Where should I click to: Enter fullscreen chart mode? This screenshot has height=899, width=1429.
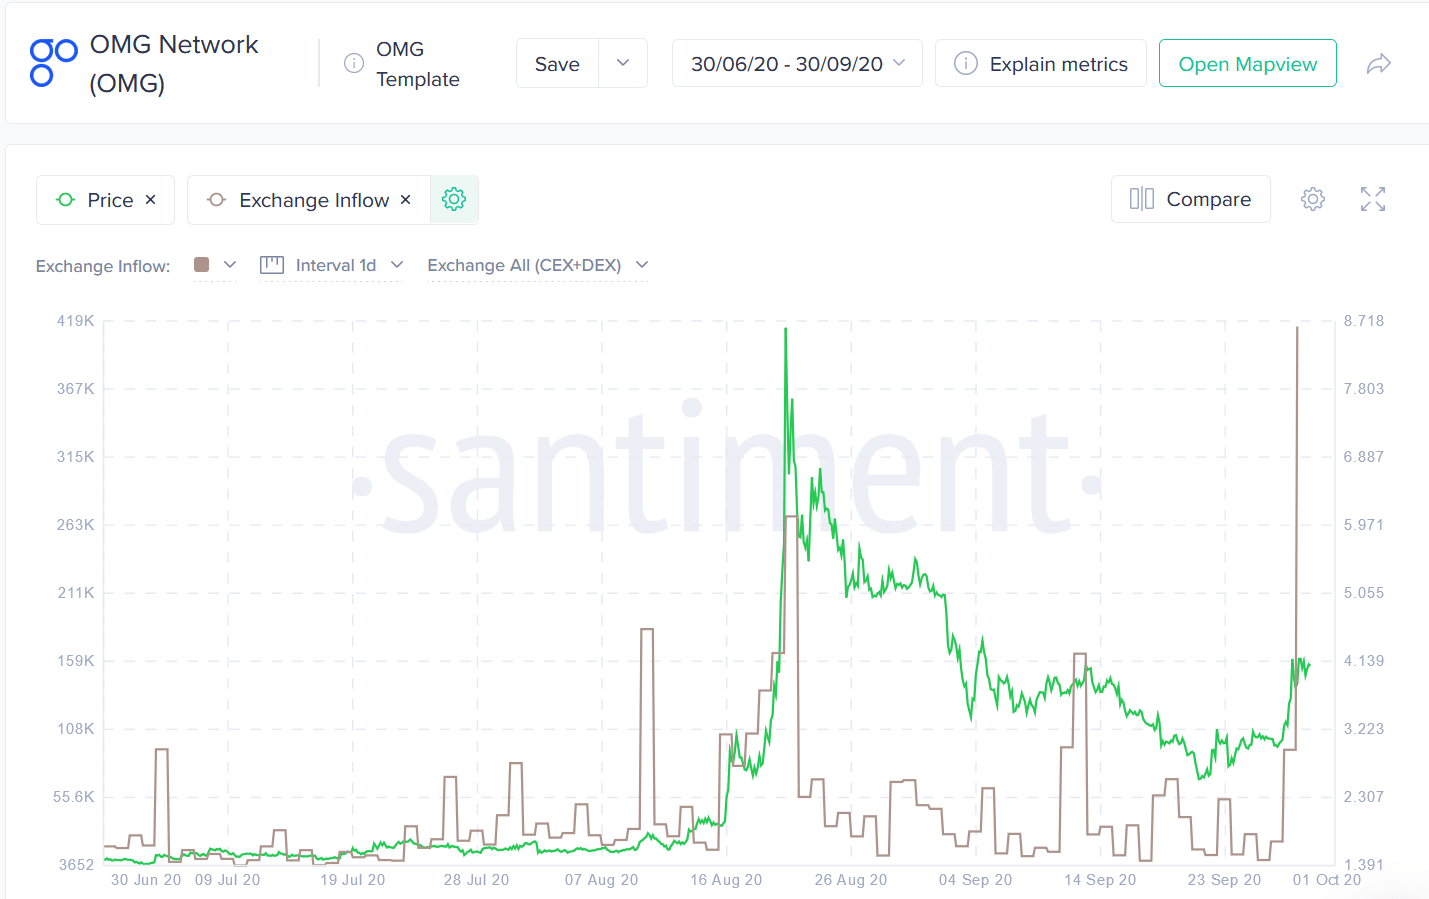(1373, 199)
